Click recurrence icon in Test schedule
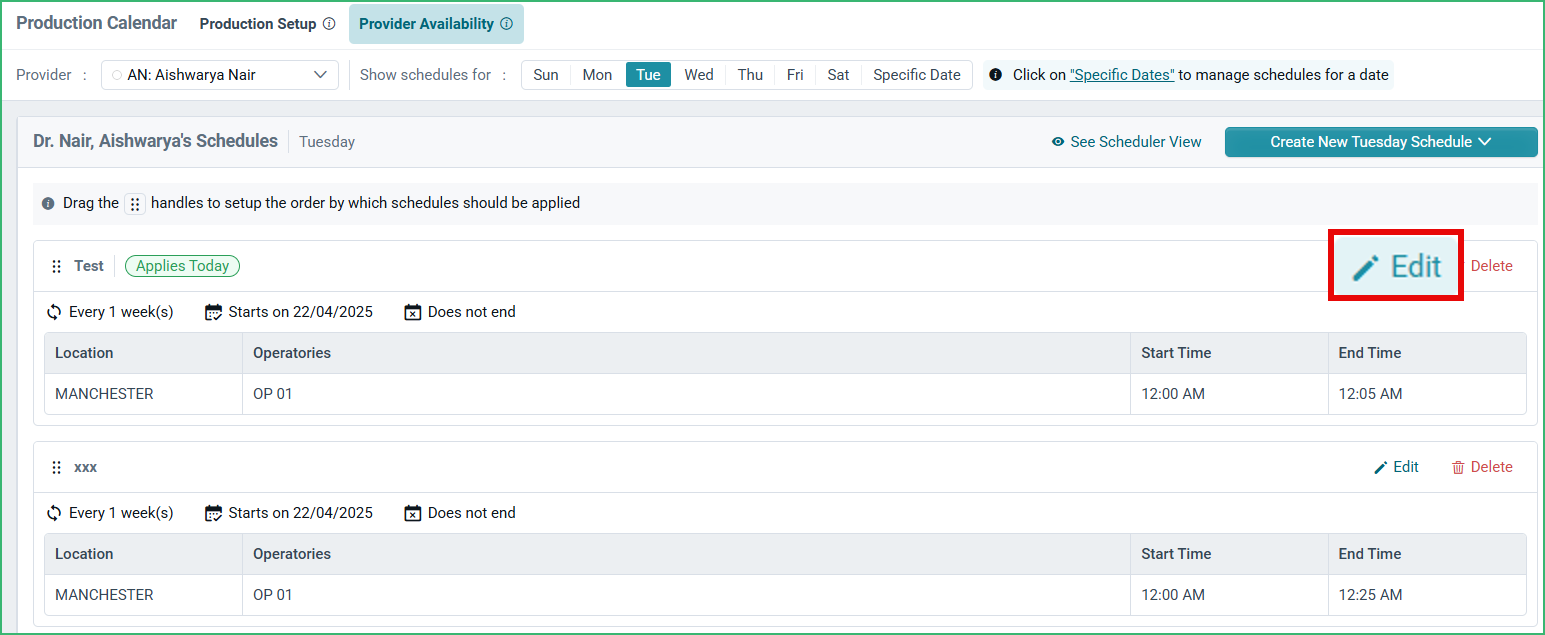Screen dimensions: 1545x635 coord(54,312)
